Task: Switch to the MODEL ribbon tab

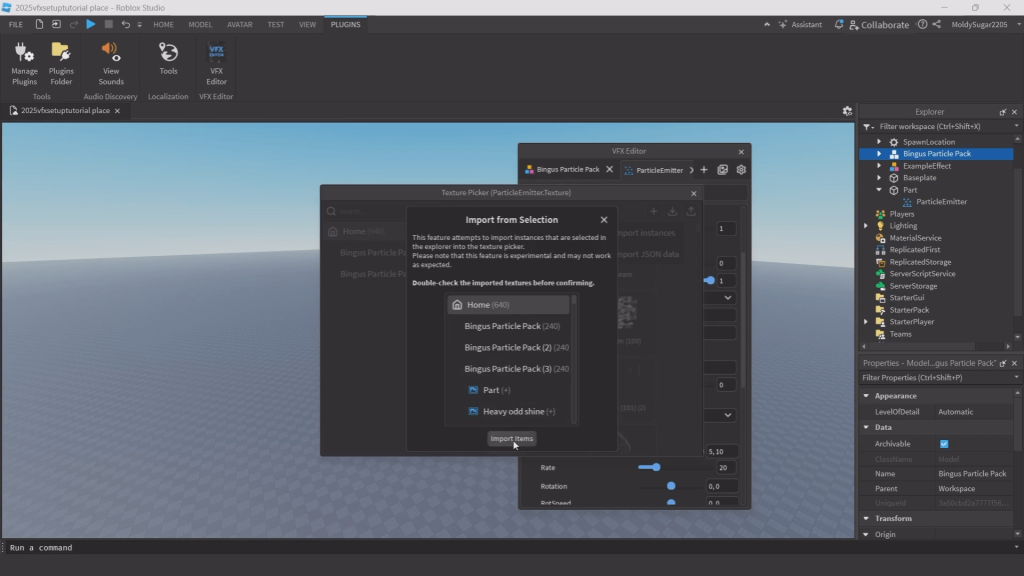Action: 200,24
